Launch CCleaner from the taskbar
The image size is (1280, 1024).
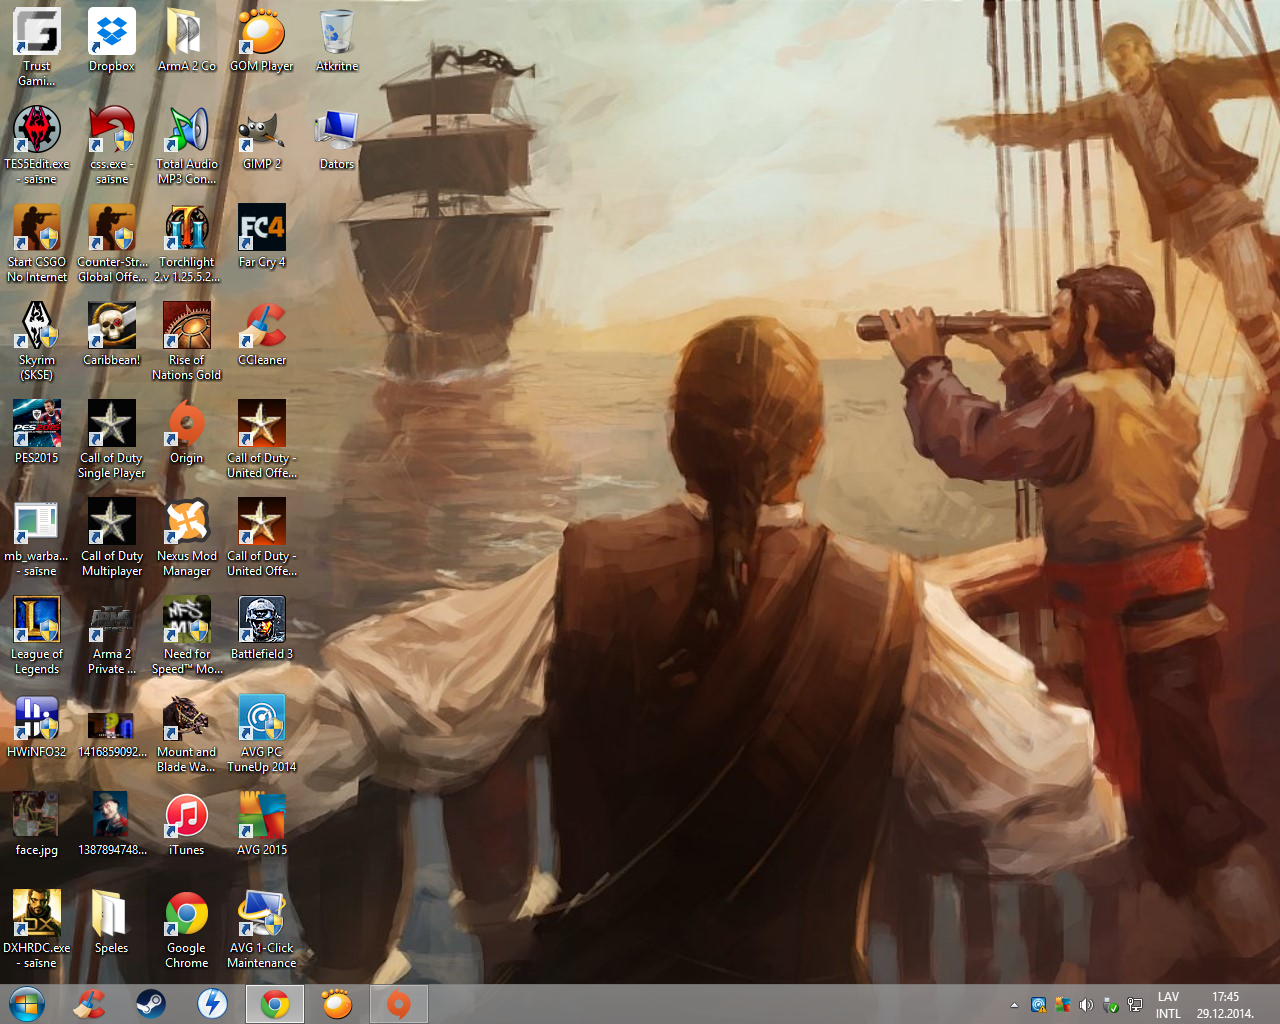tap(90, 1004)
